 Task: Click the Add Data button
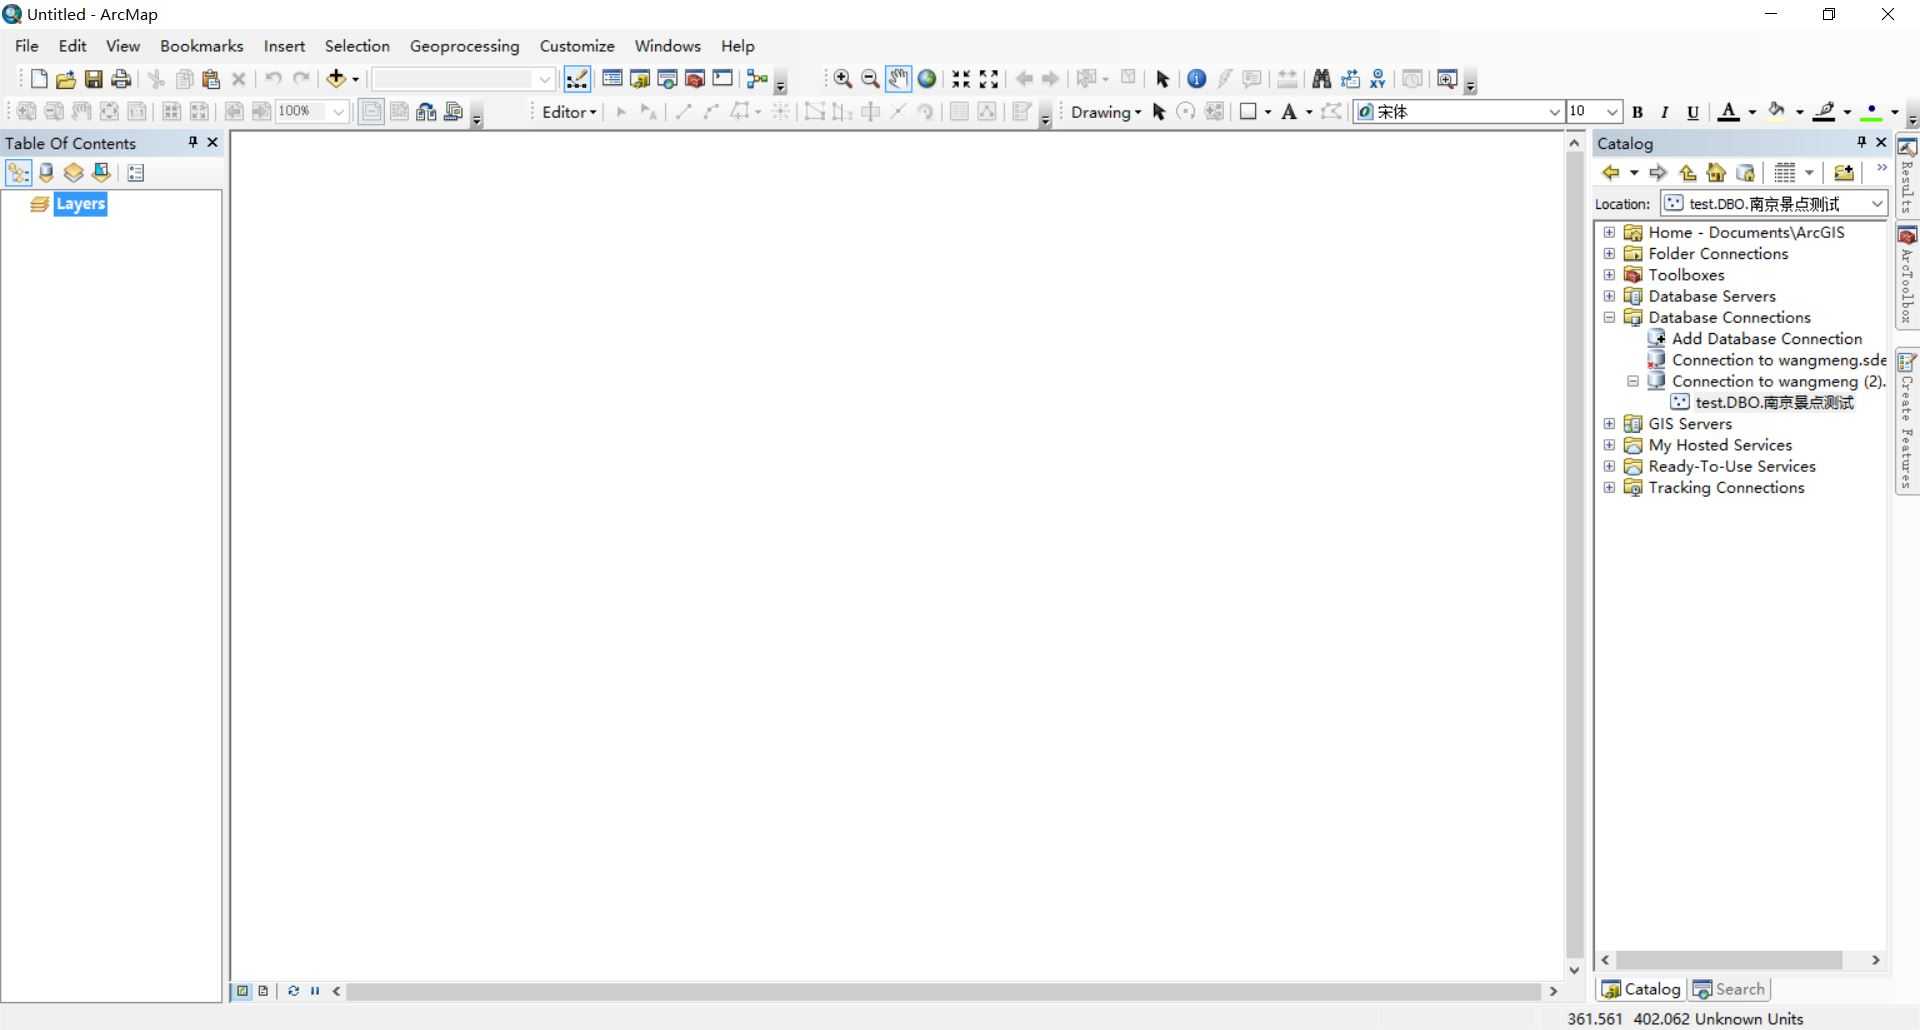(x=336, y=79)
